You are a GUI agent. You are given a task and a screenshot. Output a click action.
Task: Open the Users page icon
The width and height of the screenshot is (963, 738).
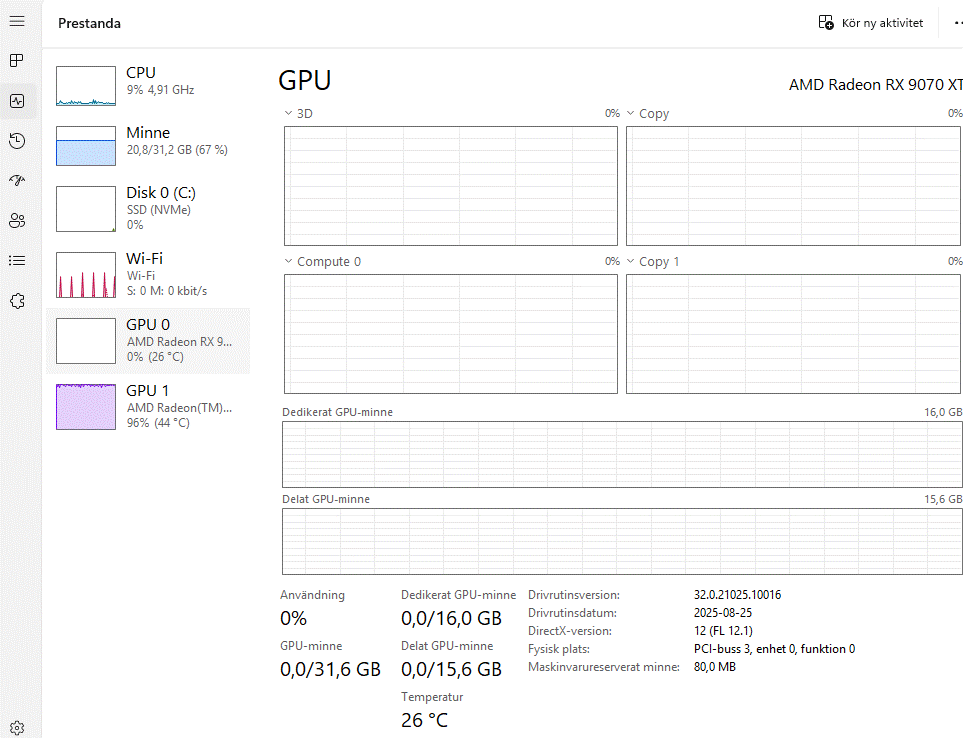[17, 221]
